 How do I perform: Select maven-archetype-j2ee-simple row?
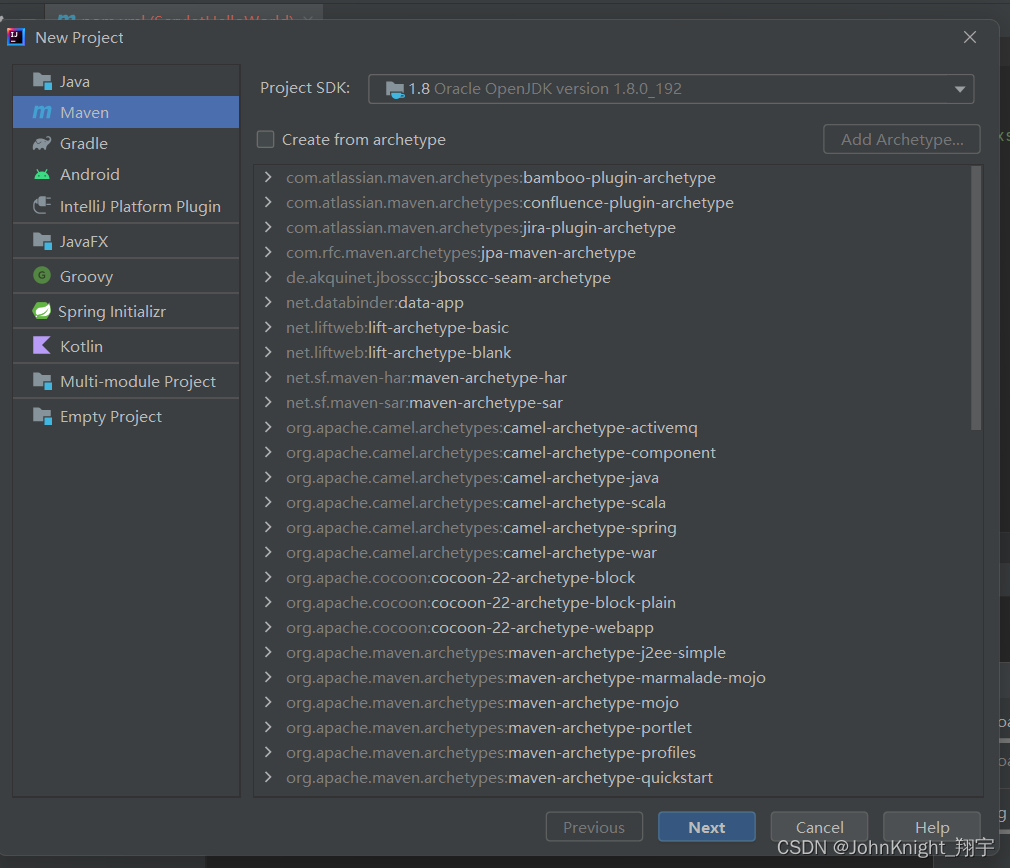pos(612,652)
